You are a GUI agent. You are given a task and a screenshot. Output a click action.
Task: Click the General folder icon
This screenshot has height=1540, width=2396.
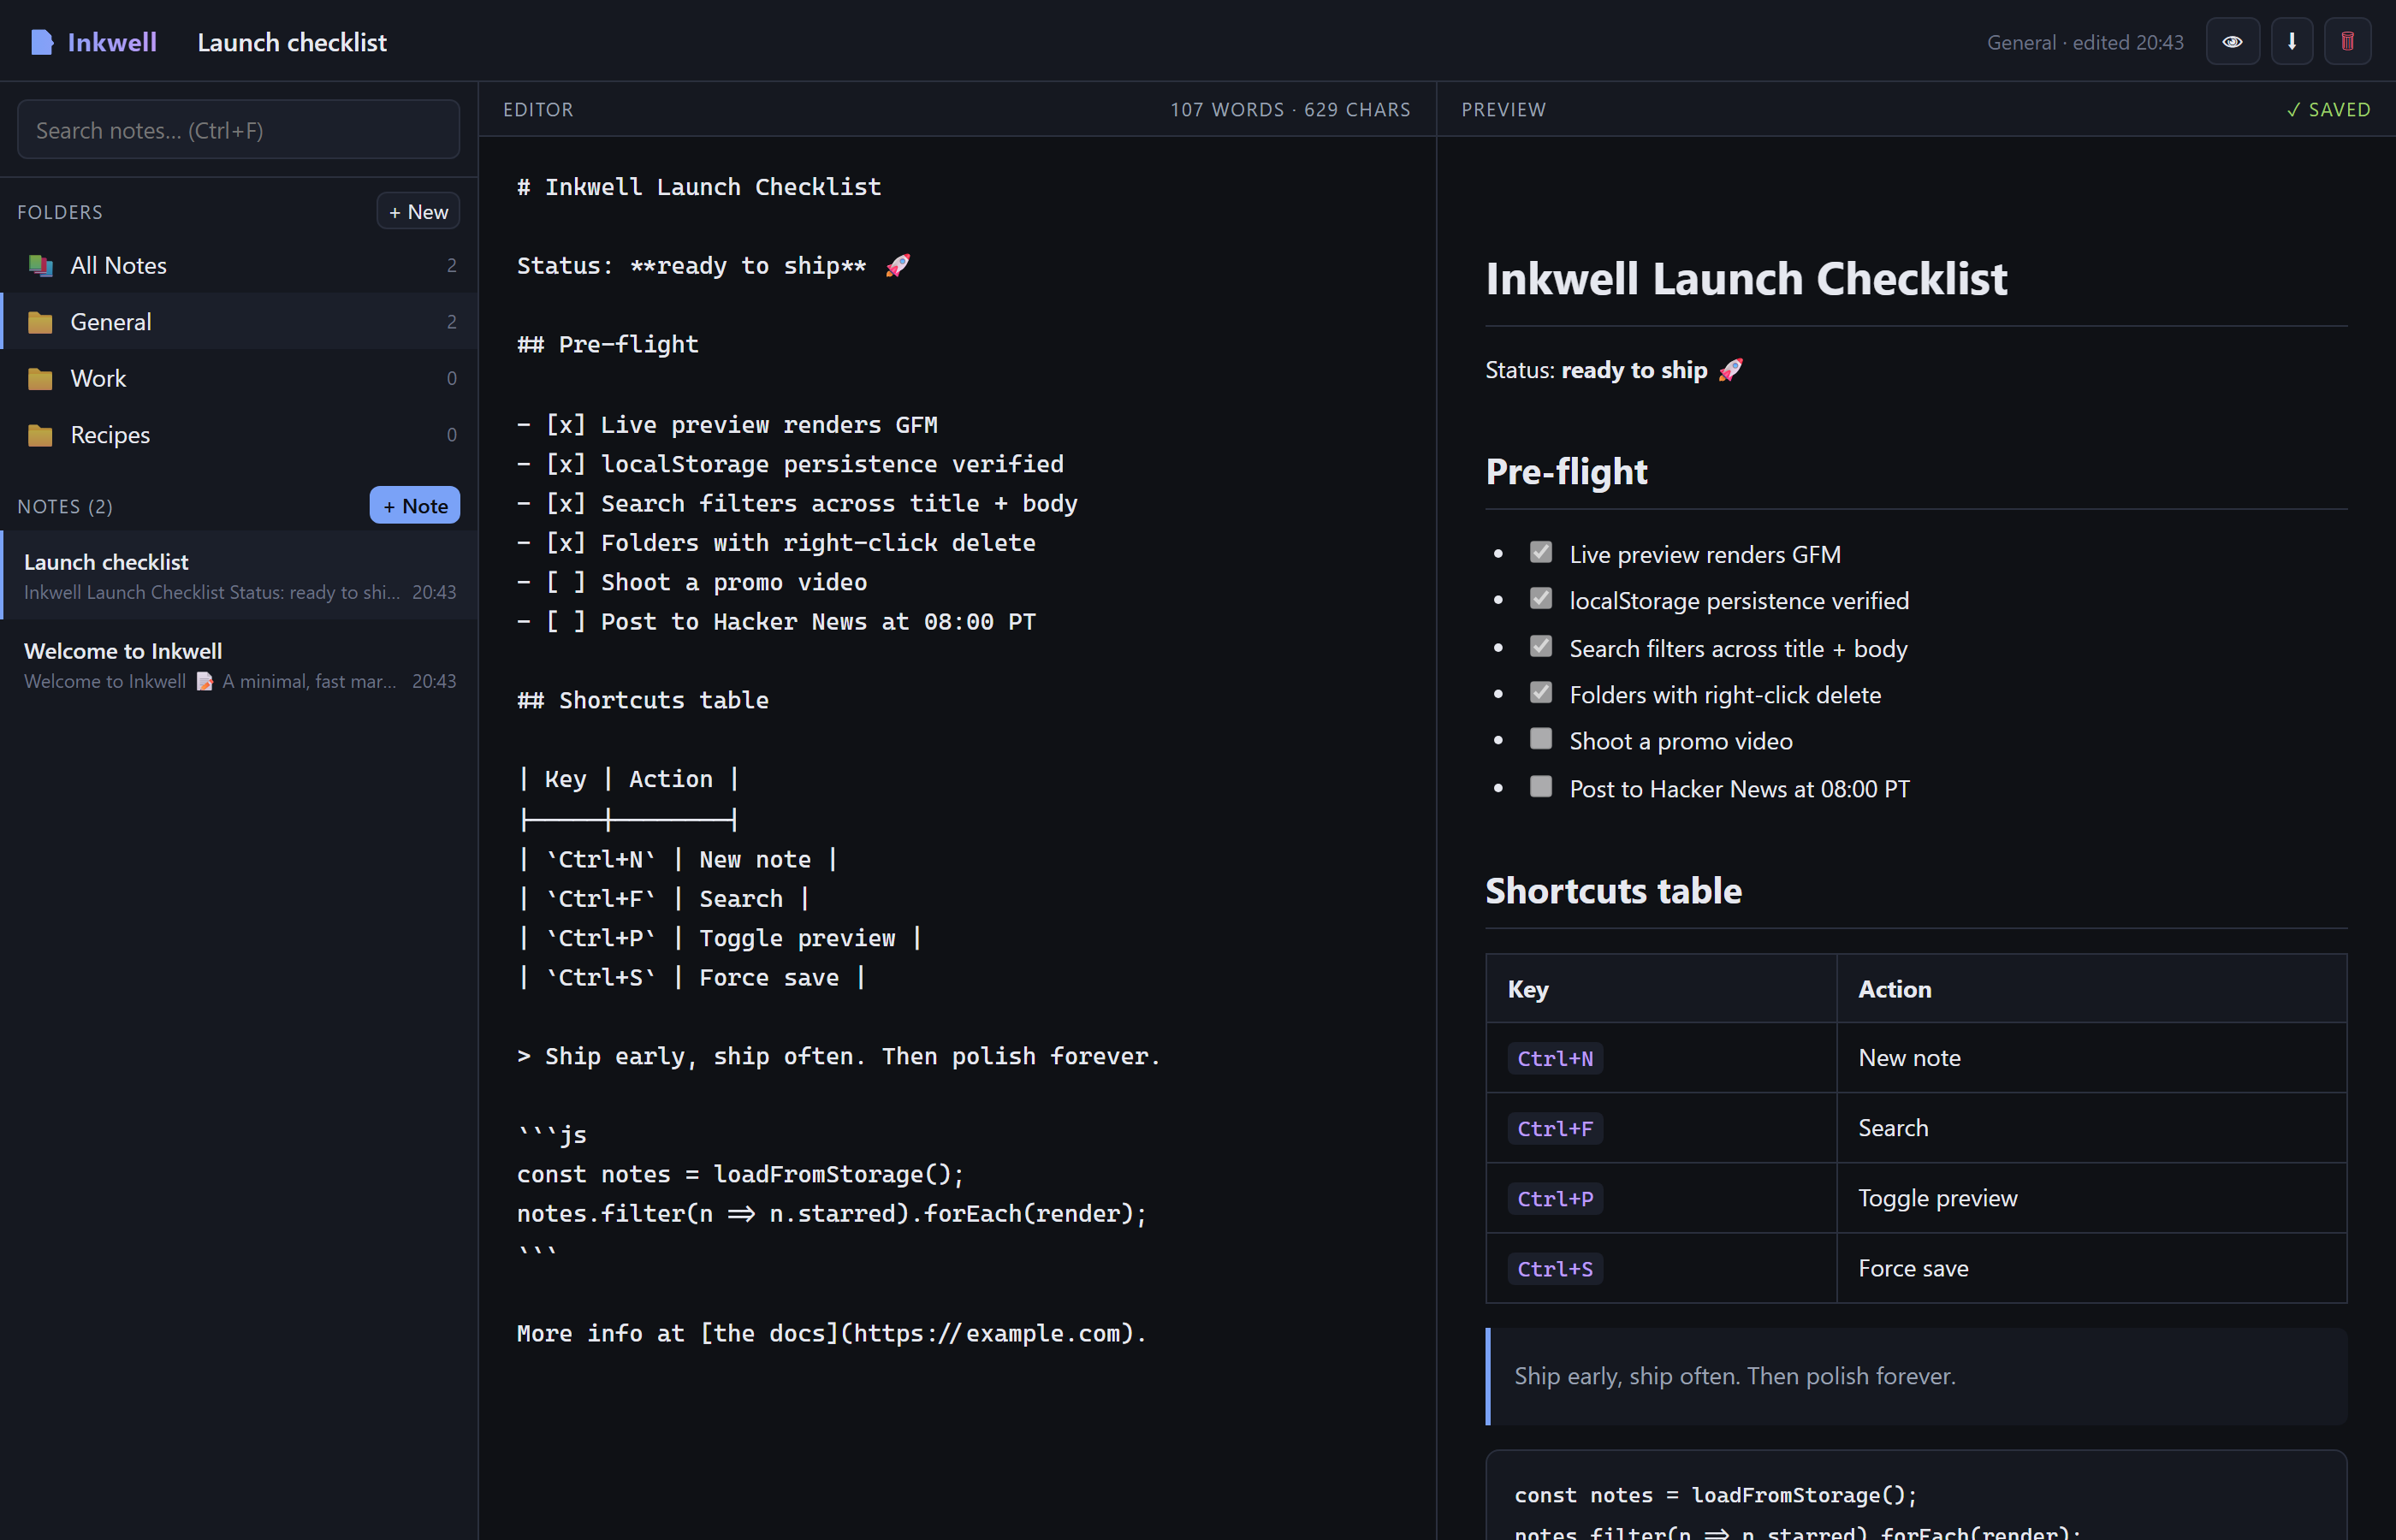[41, 322]
